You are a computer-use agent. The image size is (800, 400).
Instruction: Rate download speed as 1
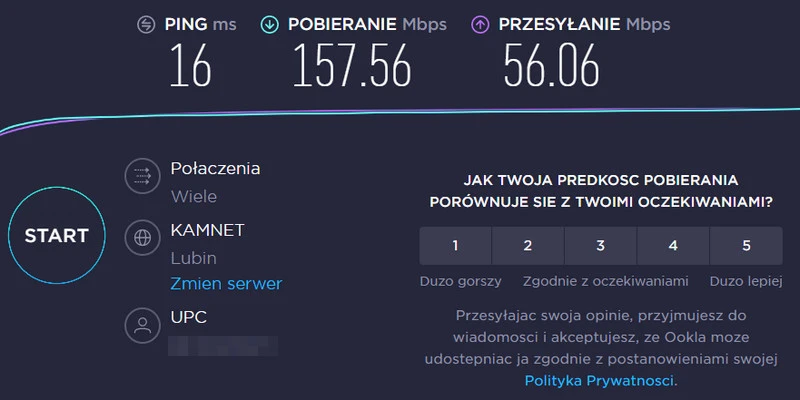pos(455,246)
